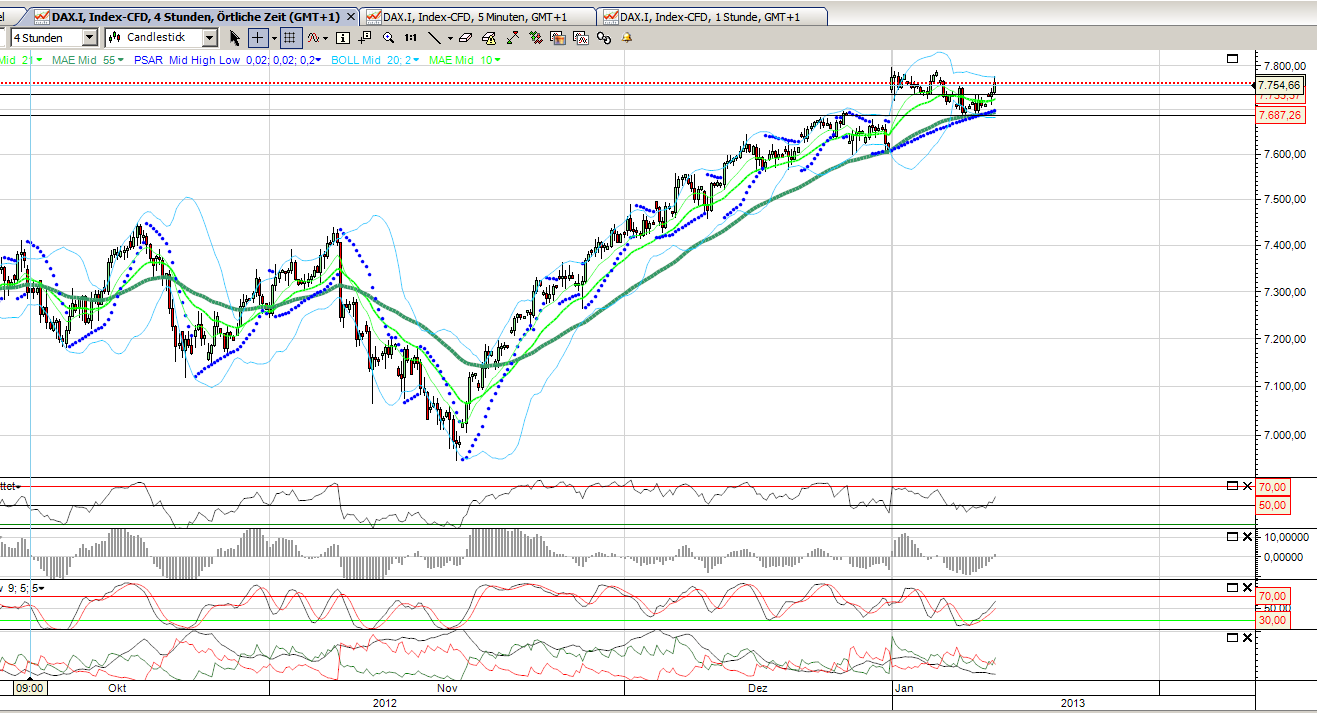1317x713 pixels.
Task: Activate the crosshair cursor tool
Action: (258, 38)
